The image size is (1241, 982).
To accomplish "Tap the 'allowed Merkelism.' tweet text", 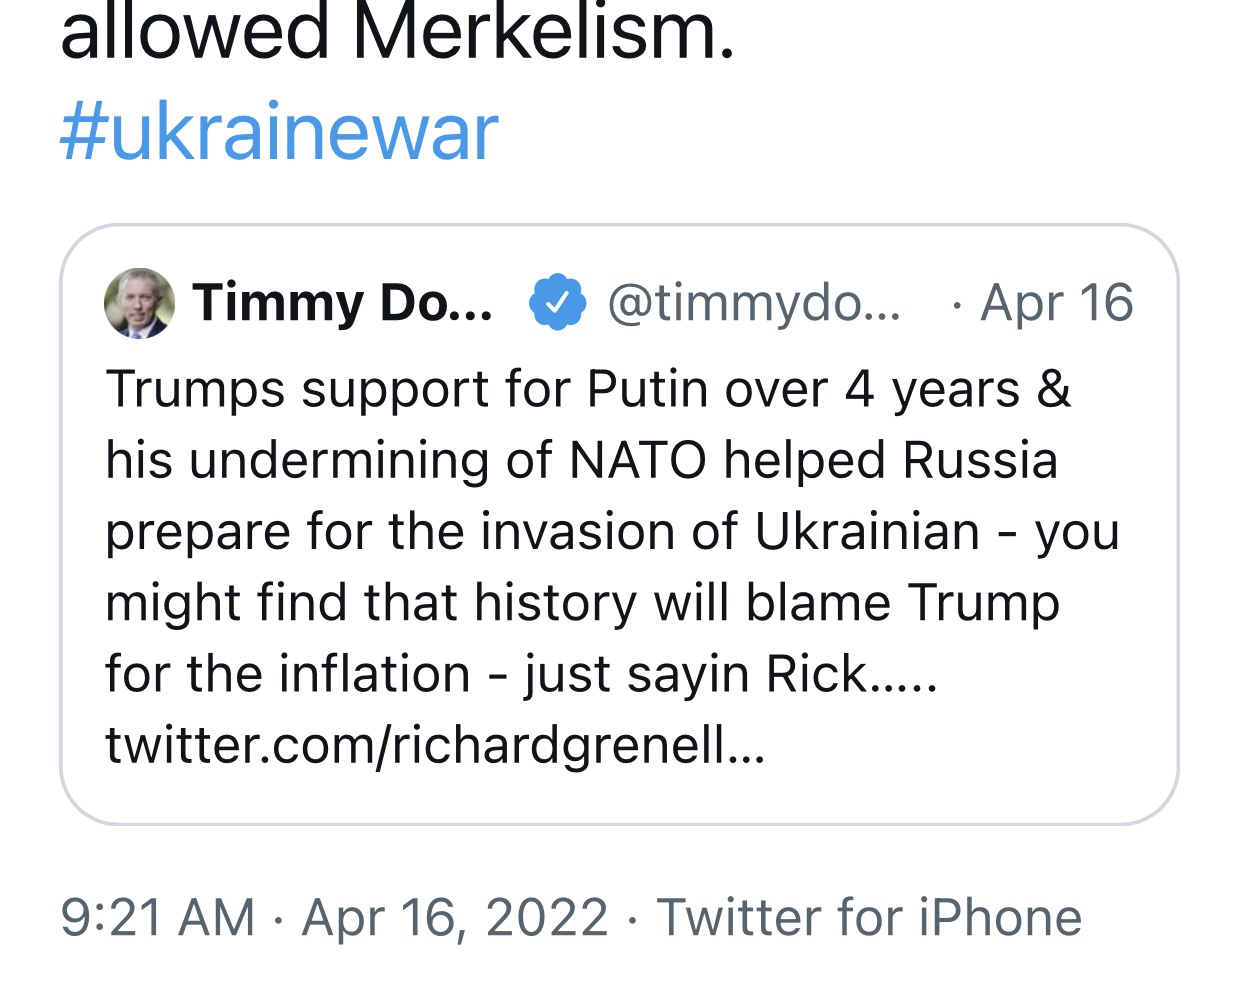I will 397,33.
